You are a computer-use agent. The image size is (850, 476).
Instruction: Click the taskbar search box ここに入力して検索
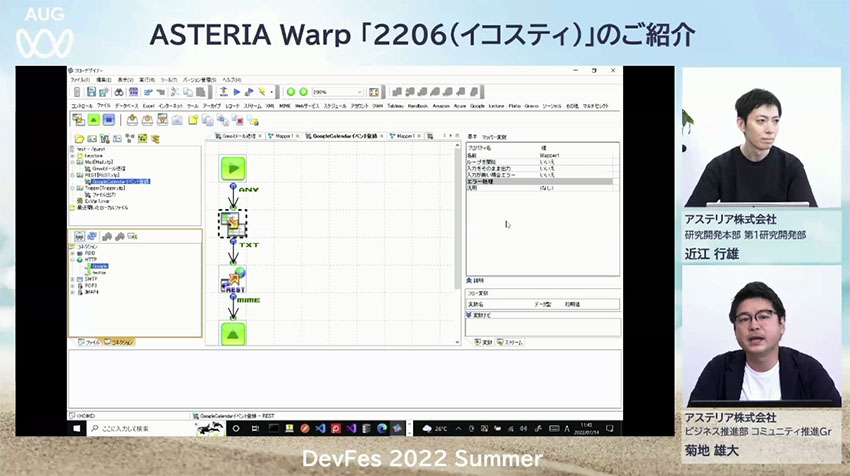pyautogui.click(x=141, y=428)
